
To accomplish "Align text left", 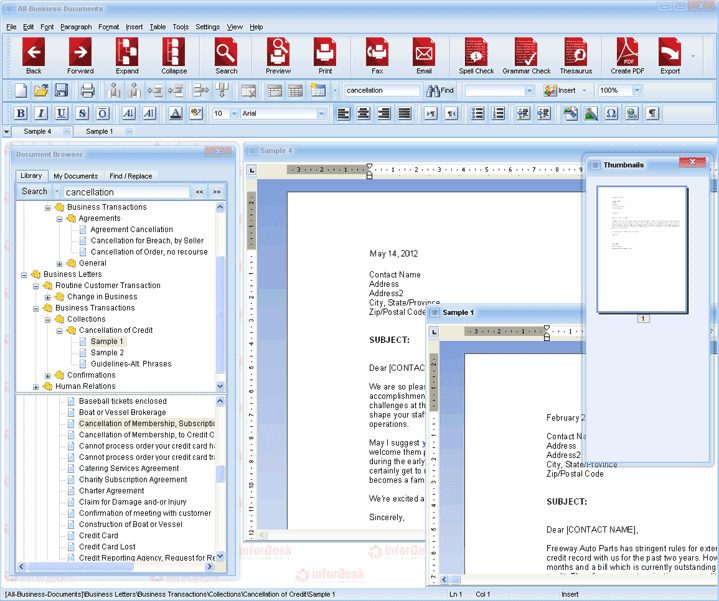I will click(343, 113).
